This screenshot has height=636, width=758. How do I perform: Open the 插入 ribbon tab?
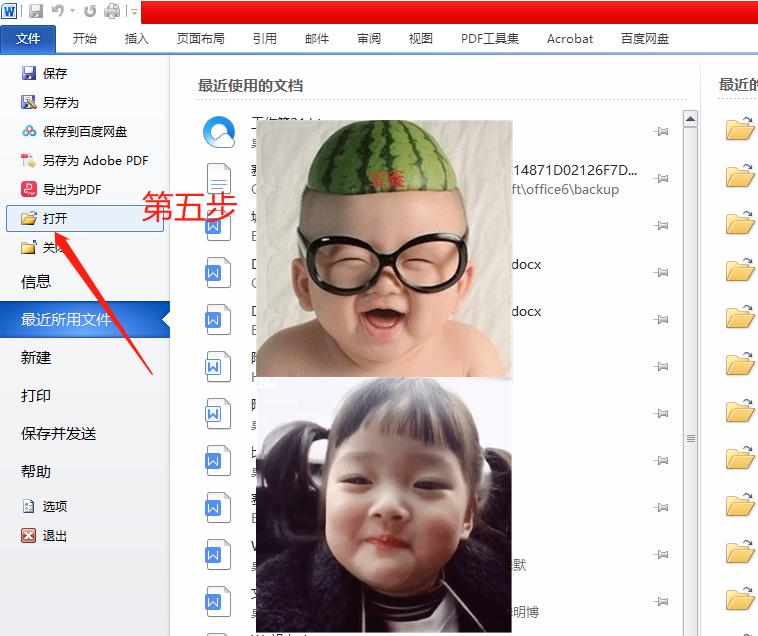(x=136, y=39)
